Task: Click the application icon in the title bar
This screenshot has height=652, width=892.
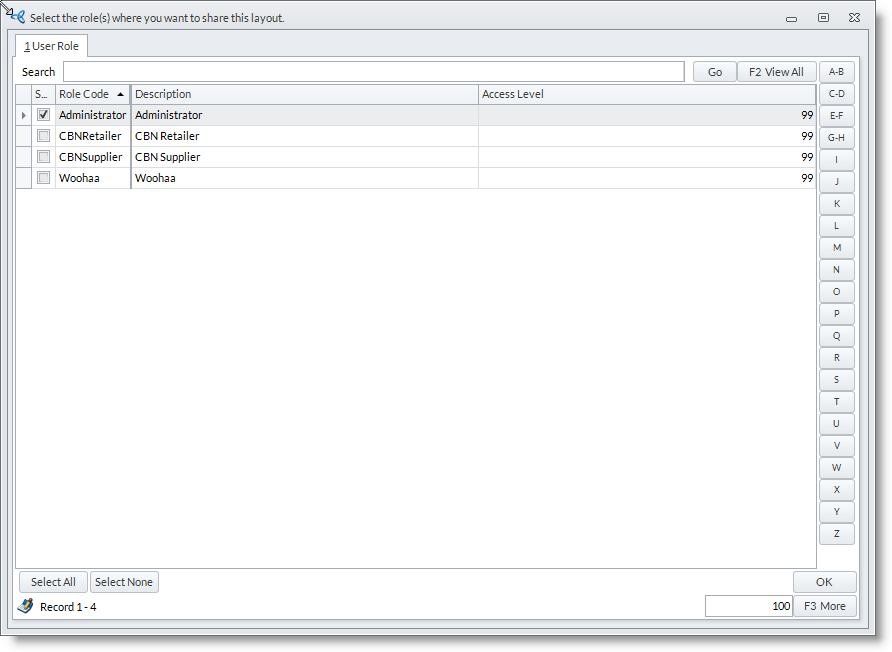Action: tap(18, 17)
